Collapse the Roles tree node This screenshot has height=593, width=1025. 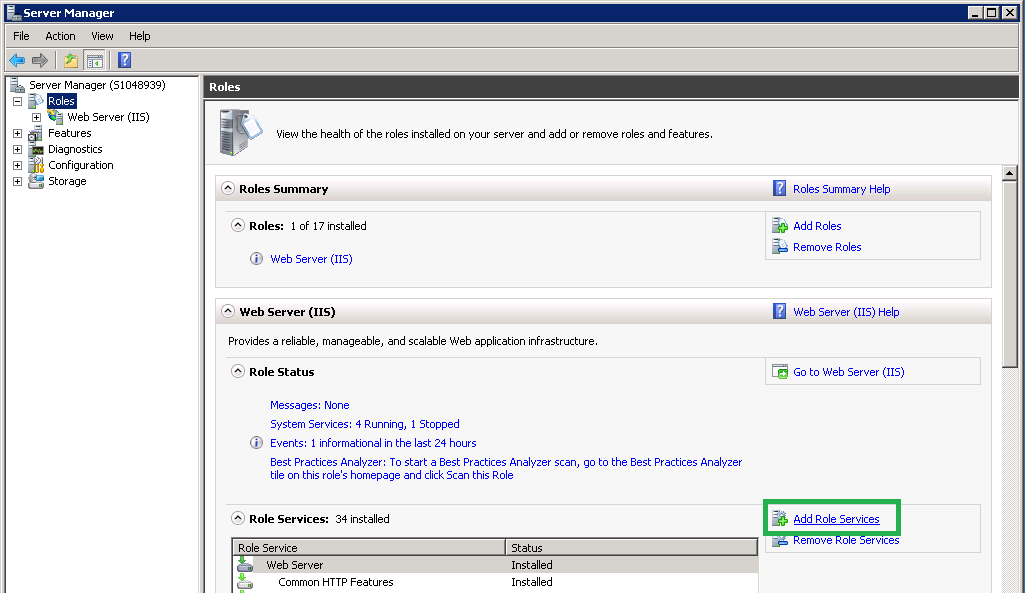tap(18, 101)
